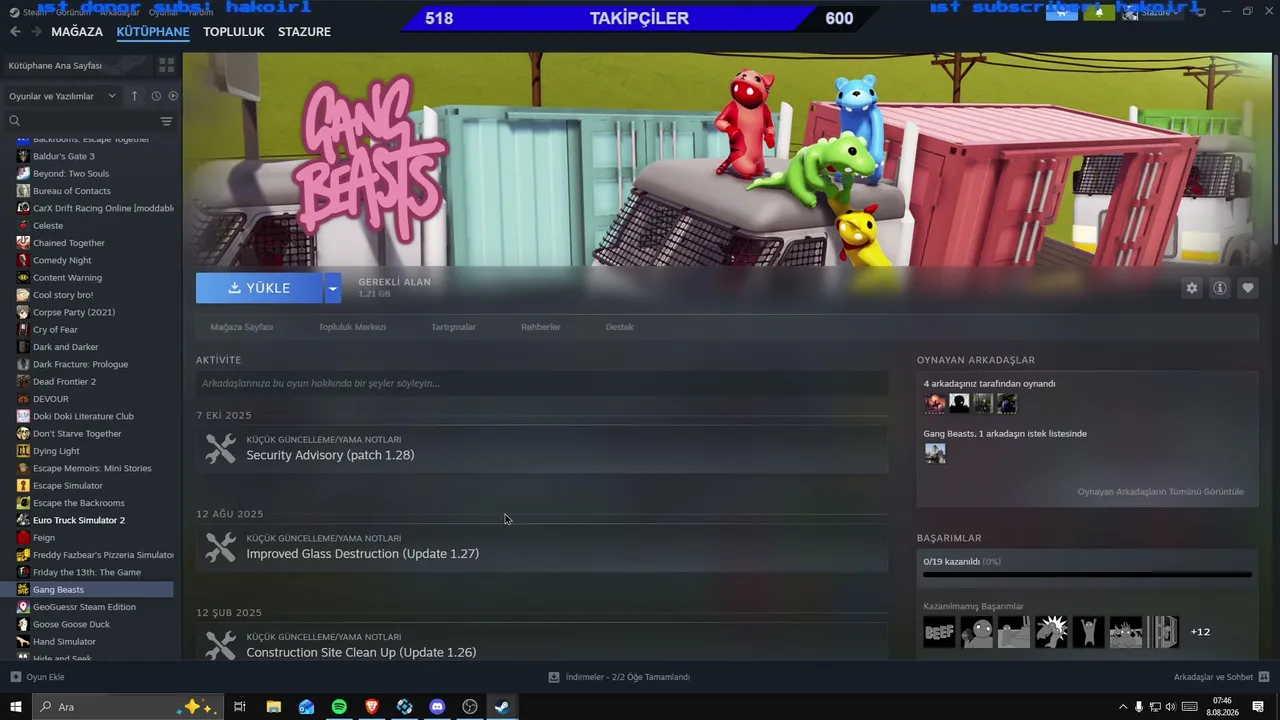Click the Windows action center notification icon
The image size is (1280, 720).
point(1258,707)
